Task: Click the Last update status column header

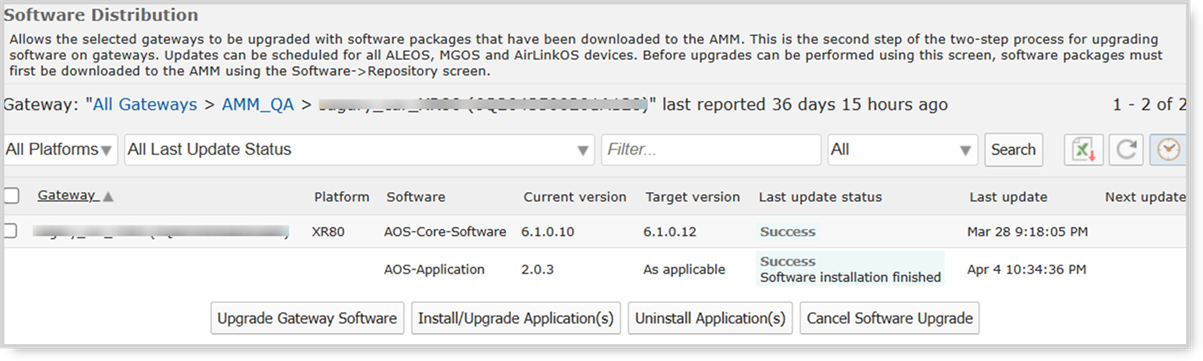Action: coord(820,197)
